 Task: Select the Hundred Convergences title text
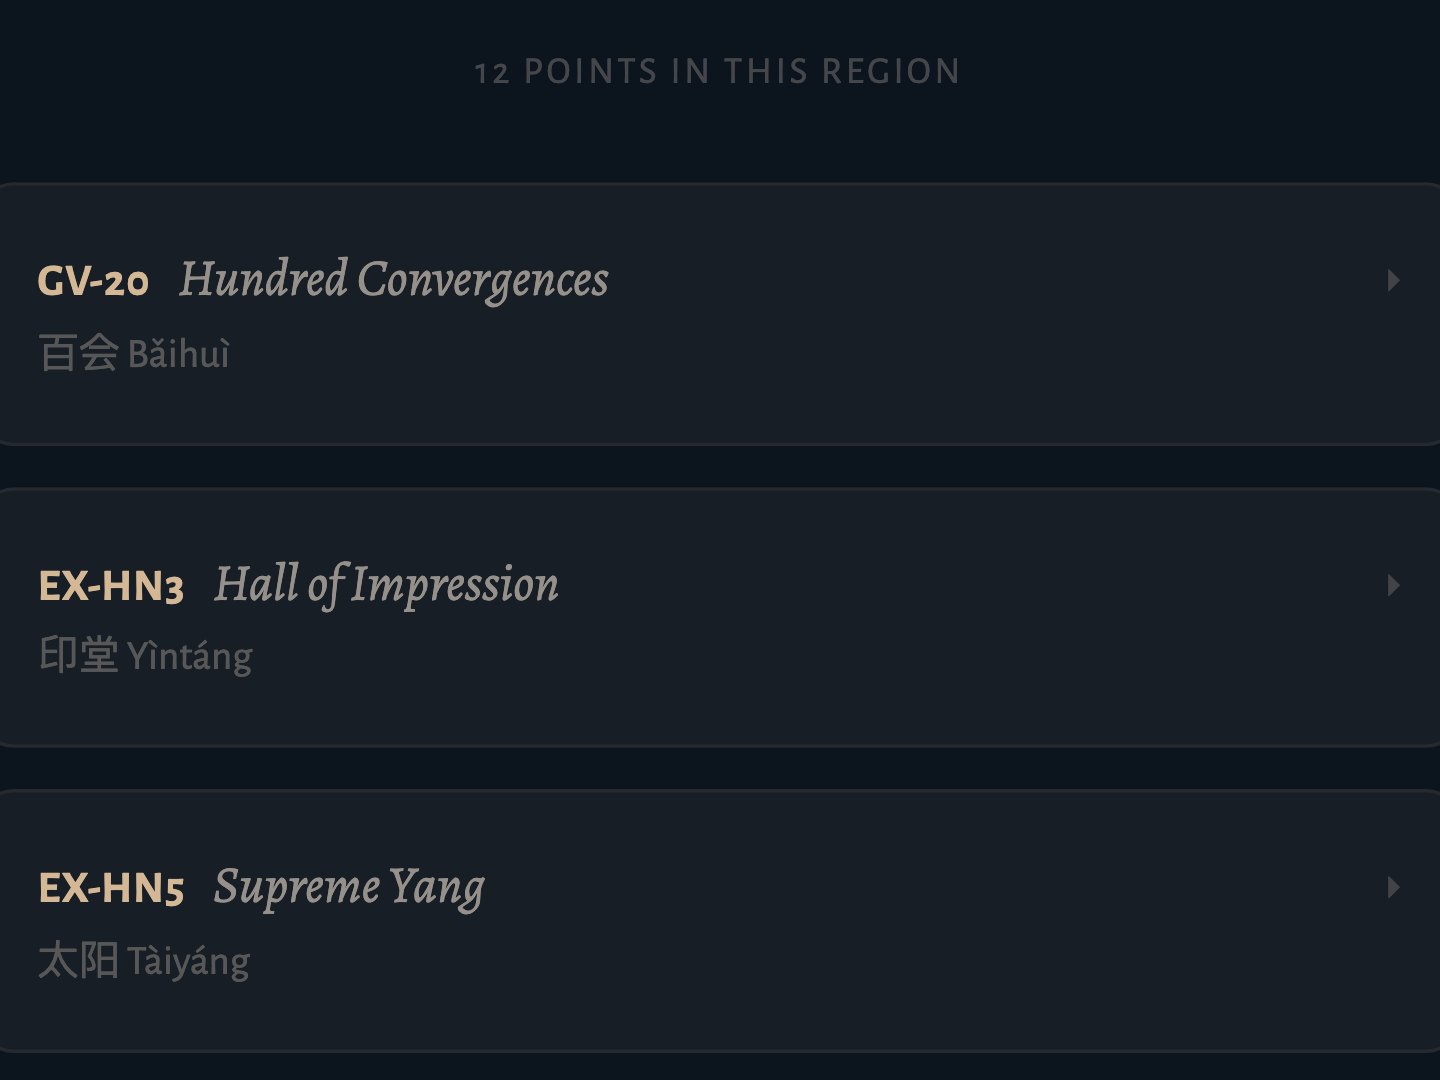tap(394, 280)
